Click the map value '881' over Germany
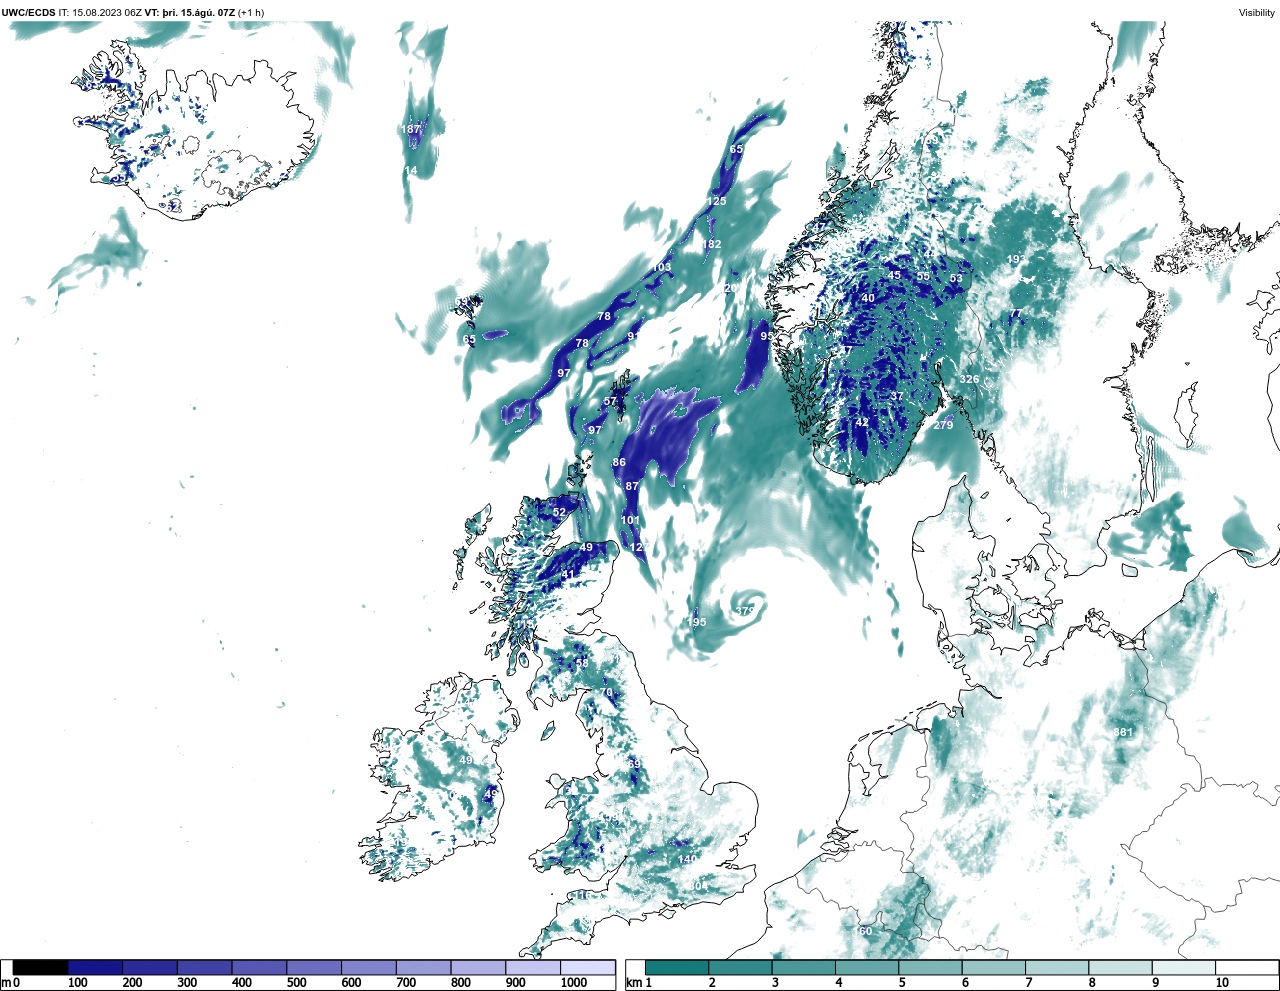 tap(1123, 732)
